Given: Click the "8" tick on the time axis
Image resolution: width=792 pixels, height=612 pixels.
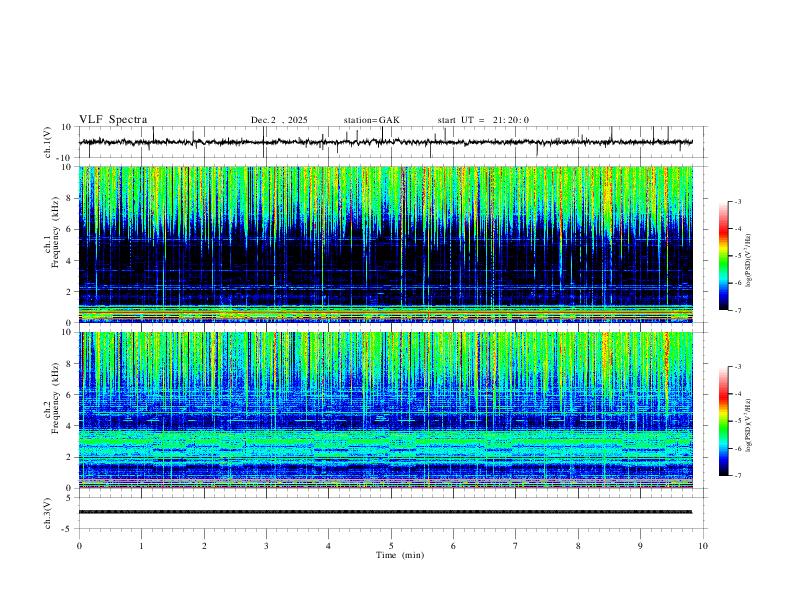Looking at the screenshot, I should (578, 546).
